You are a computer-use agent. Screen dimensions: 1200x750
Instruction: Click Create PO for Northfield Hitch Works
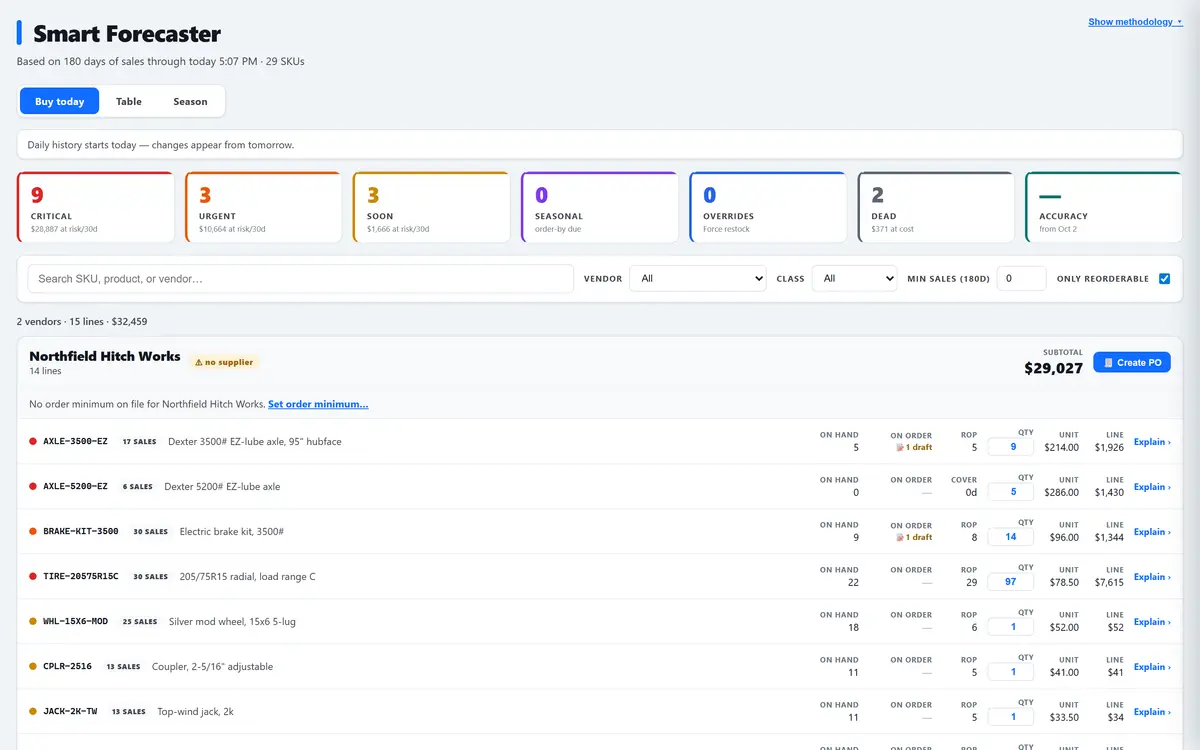[x=1132, y=362]
